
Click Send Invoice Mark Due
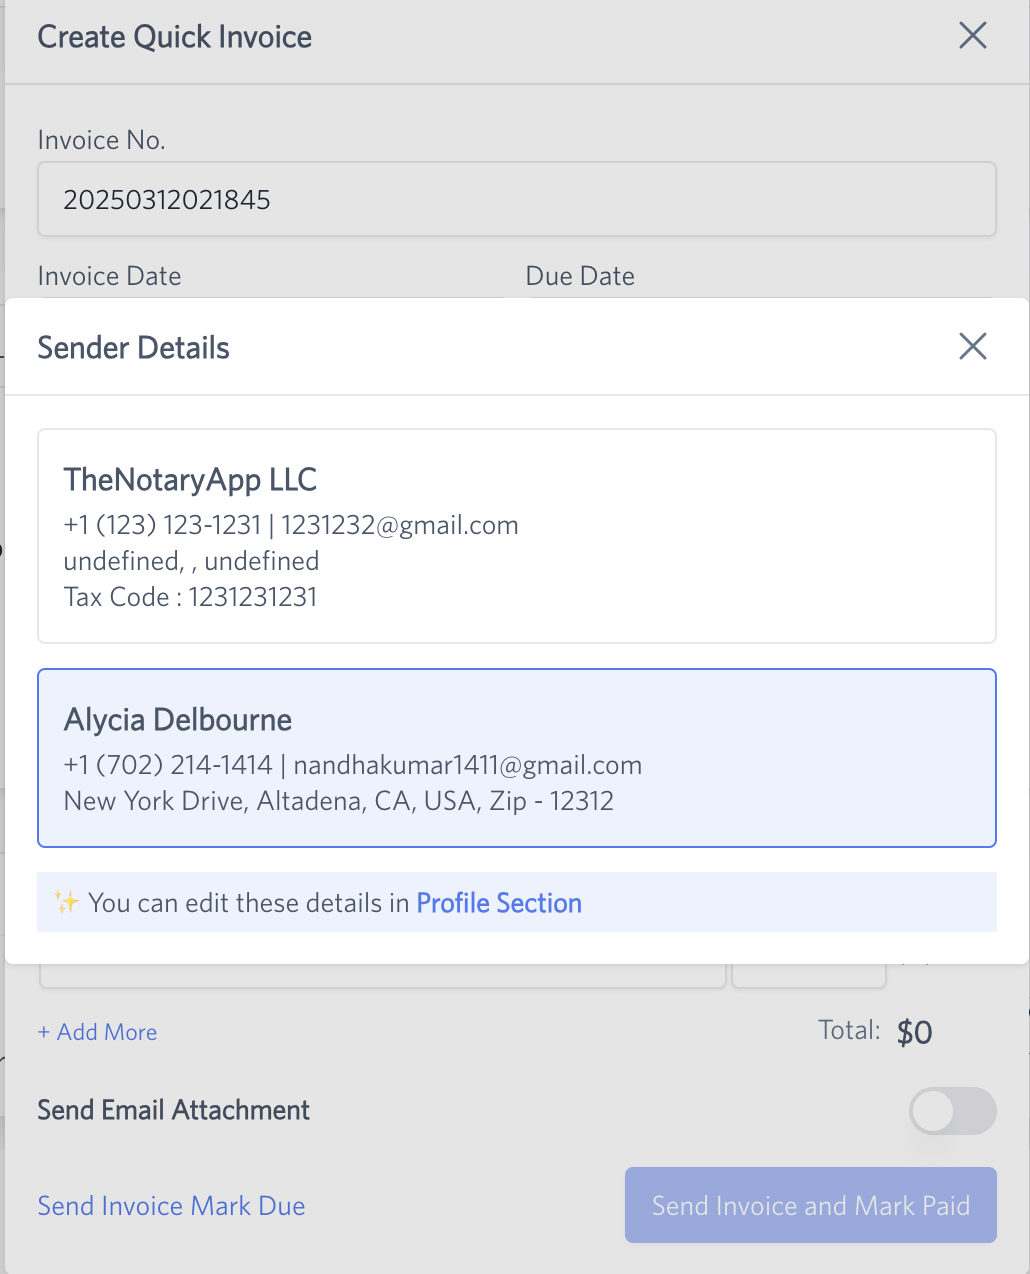[x=171, y=1205]
